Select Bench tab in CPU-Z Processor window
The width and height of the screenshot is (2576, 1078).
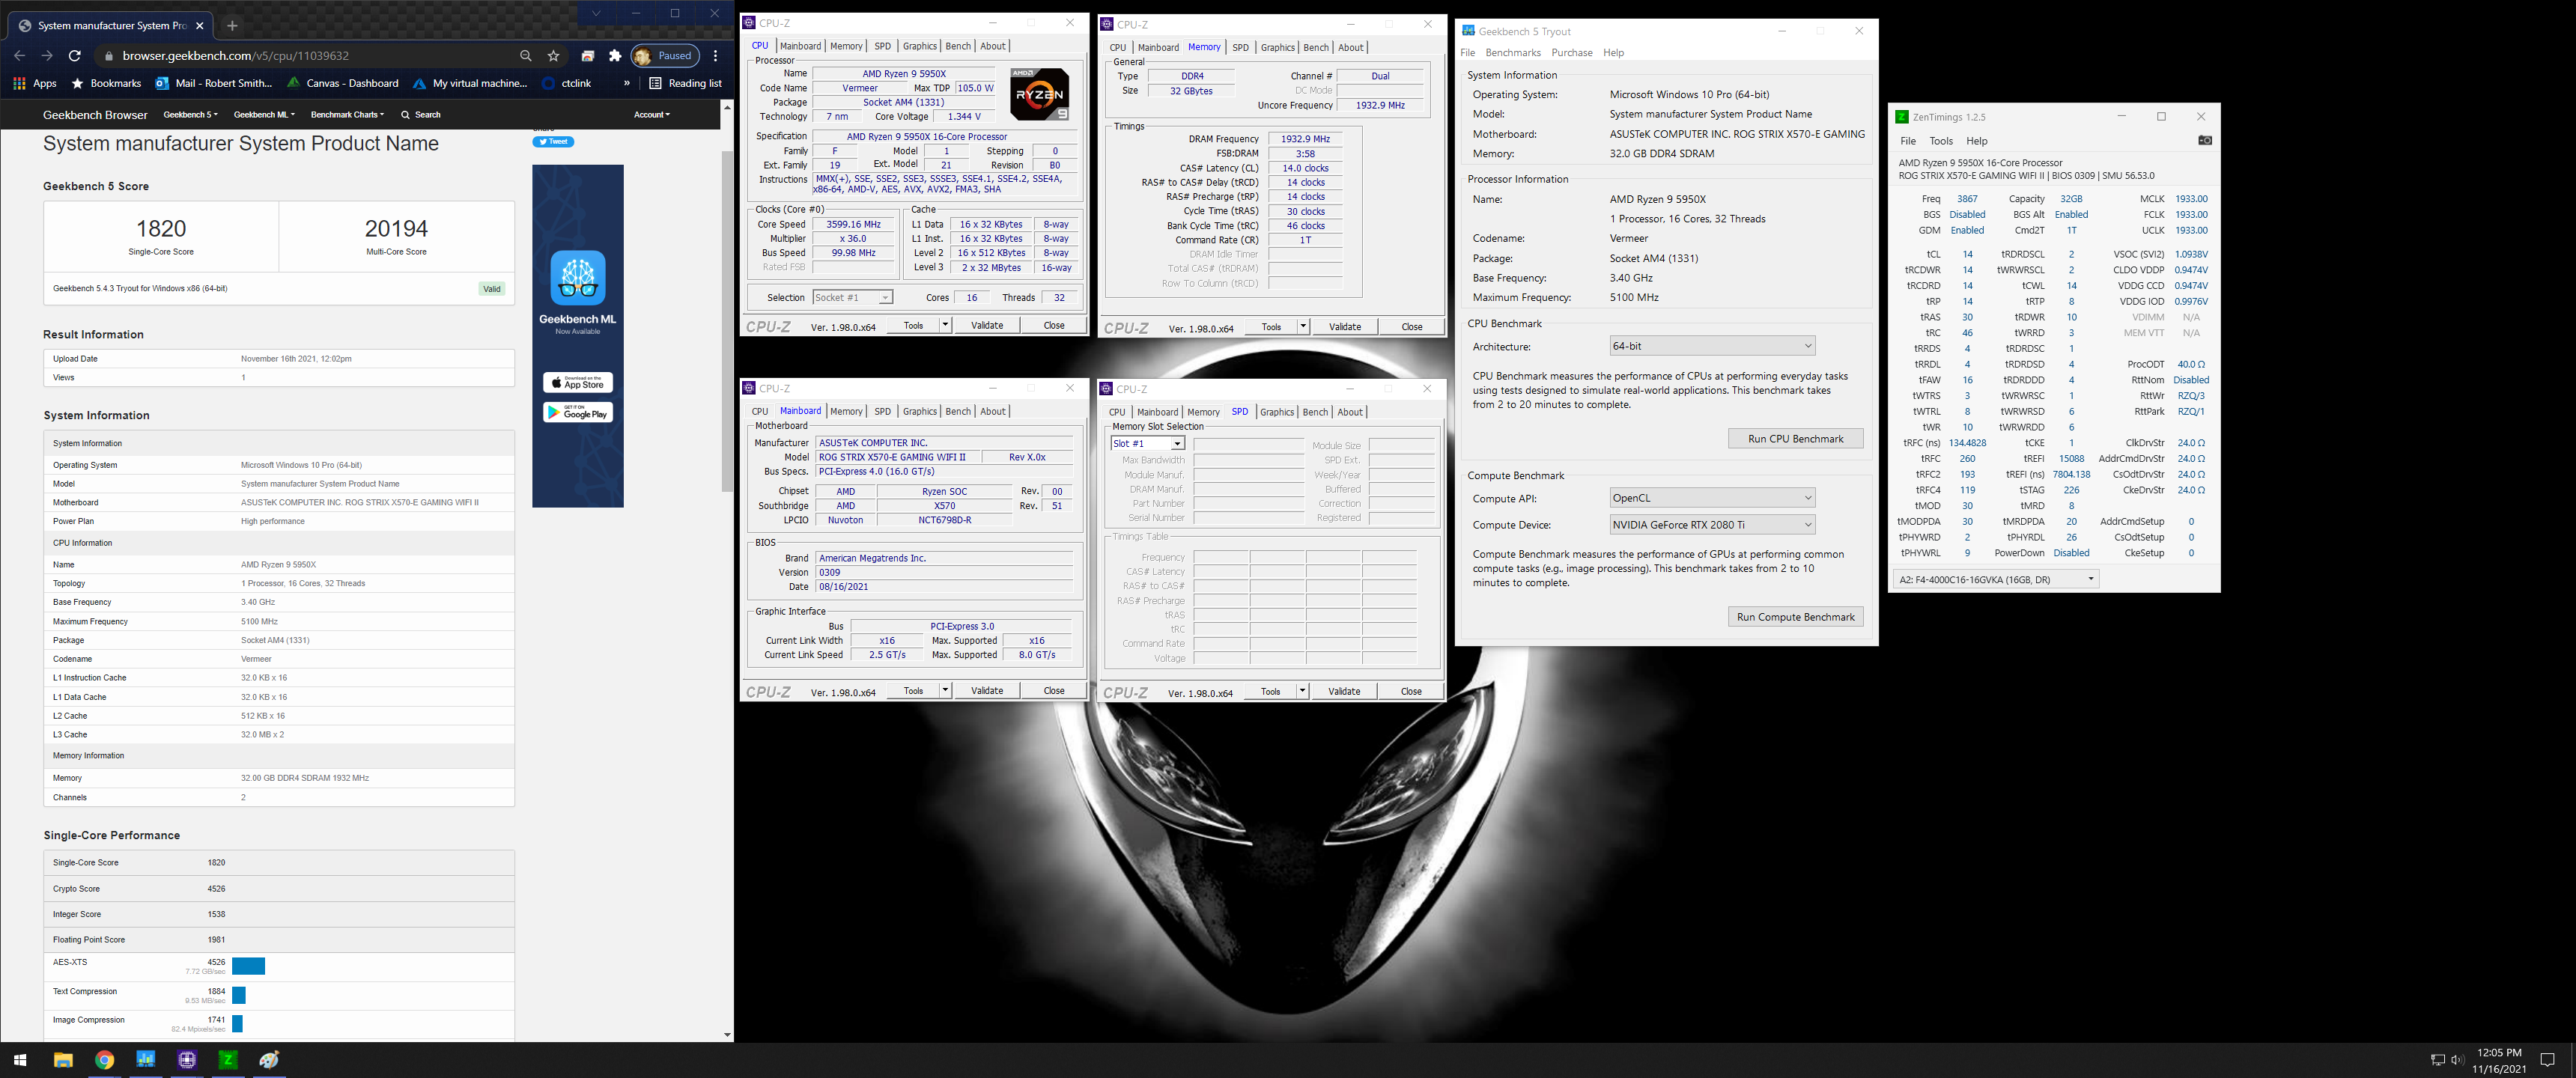coord(958,46)
